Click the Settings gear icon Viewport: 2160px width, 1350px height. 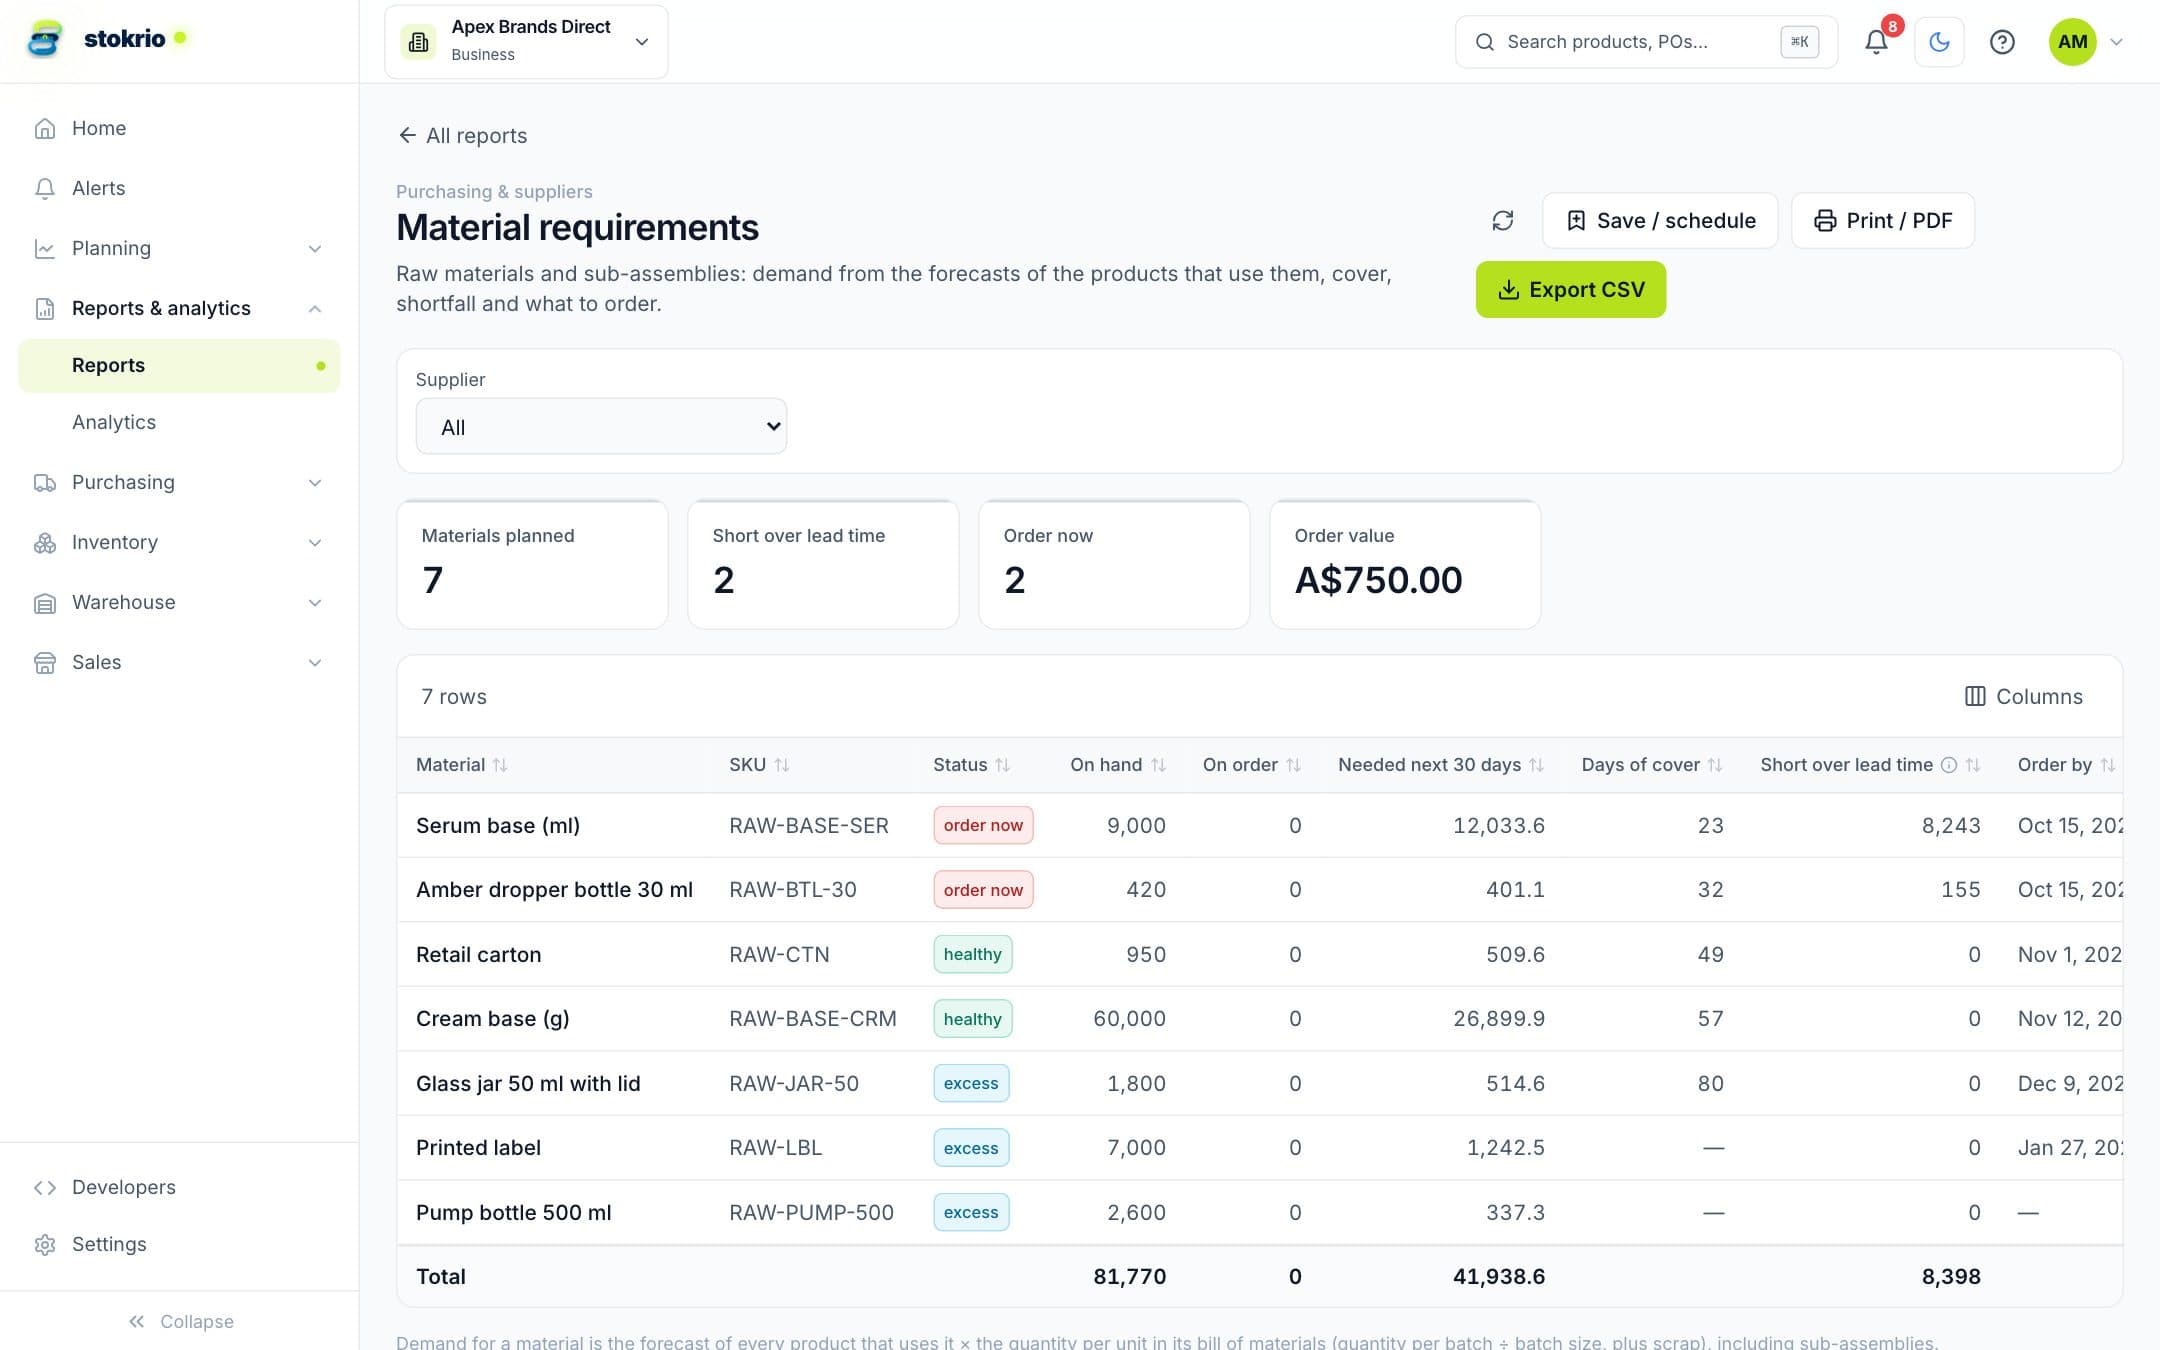[x=45, y=1244]
